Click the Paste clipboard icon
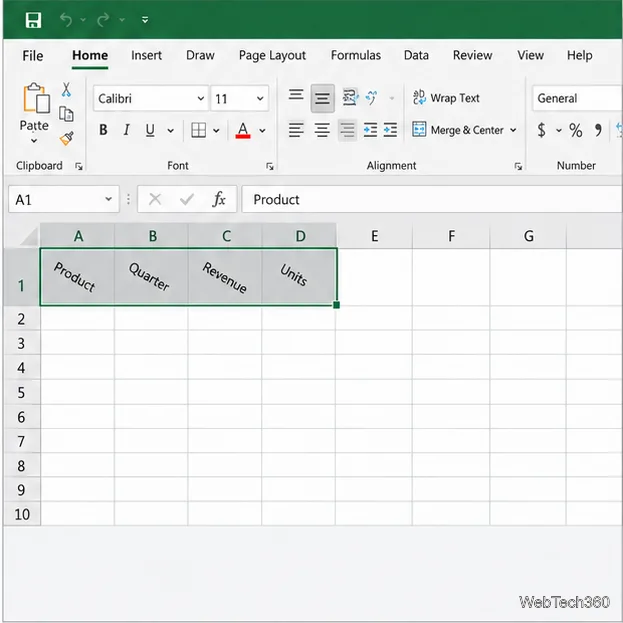623x623 pixels. 36,98
